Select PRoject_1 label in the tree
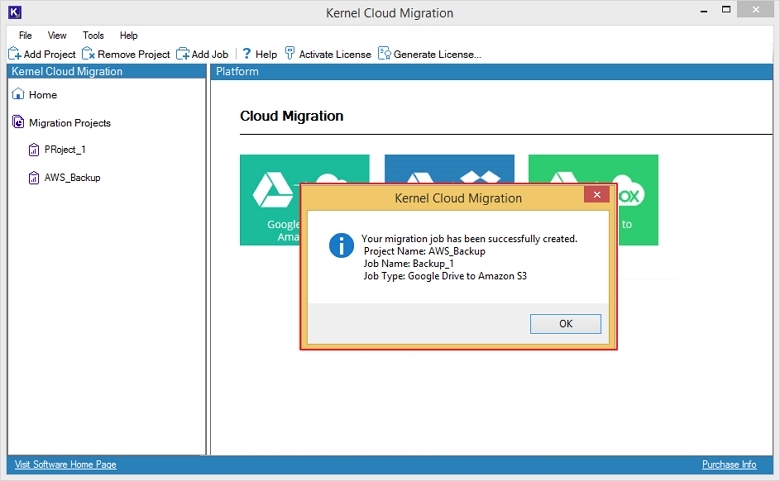 (x=65, y=149)
